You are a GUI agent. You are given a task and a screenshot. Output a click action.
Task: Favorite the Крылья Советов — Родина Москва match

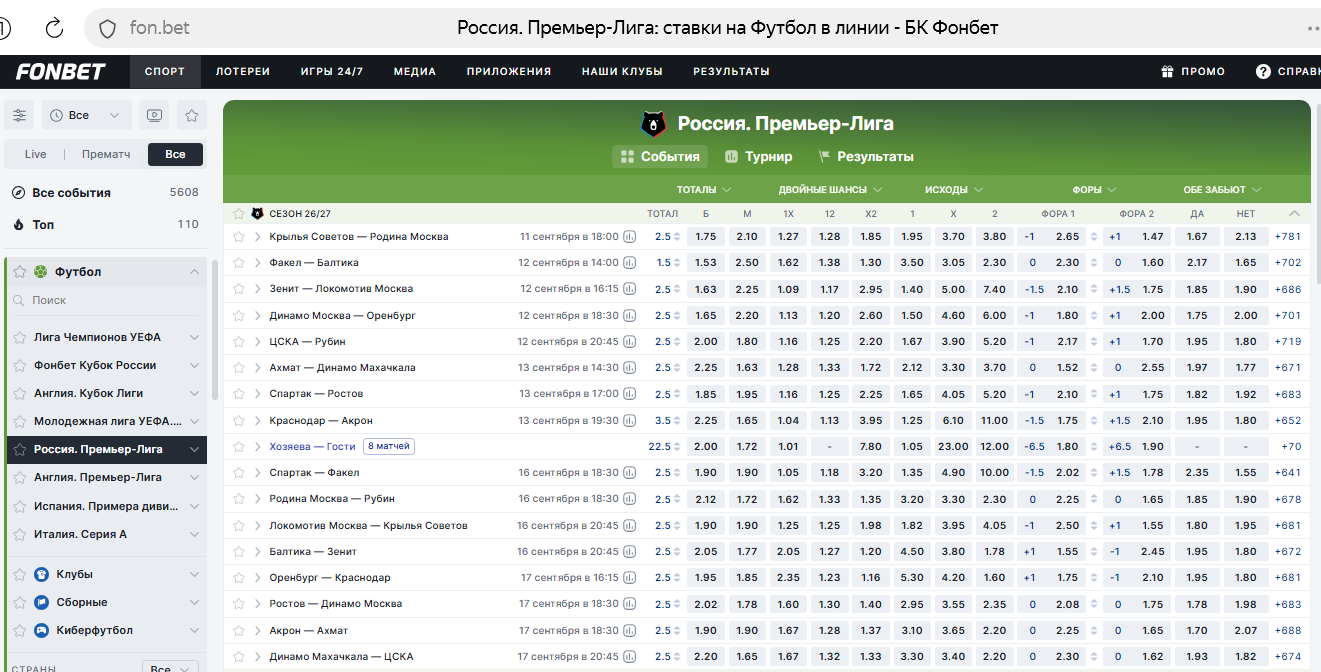[x=238, y=237]
